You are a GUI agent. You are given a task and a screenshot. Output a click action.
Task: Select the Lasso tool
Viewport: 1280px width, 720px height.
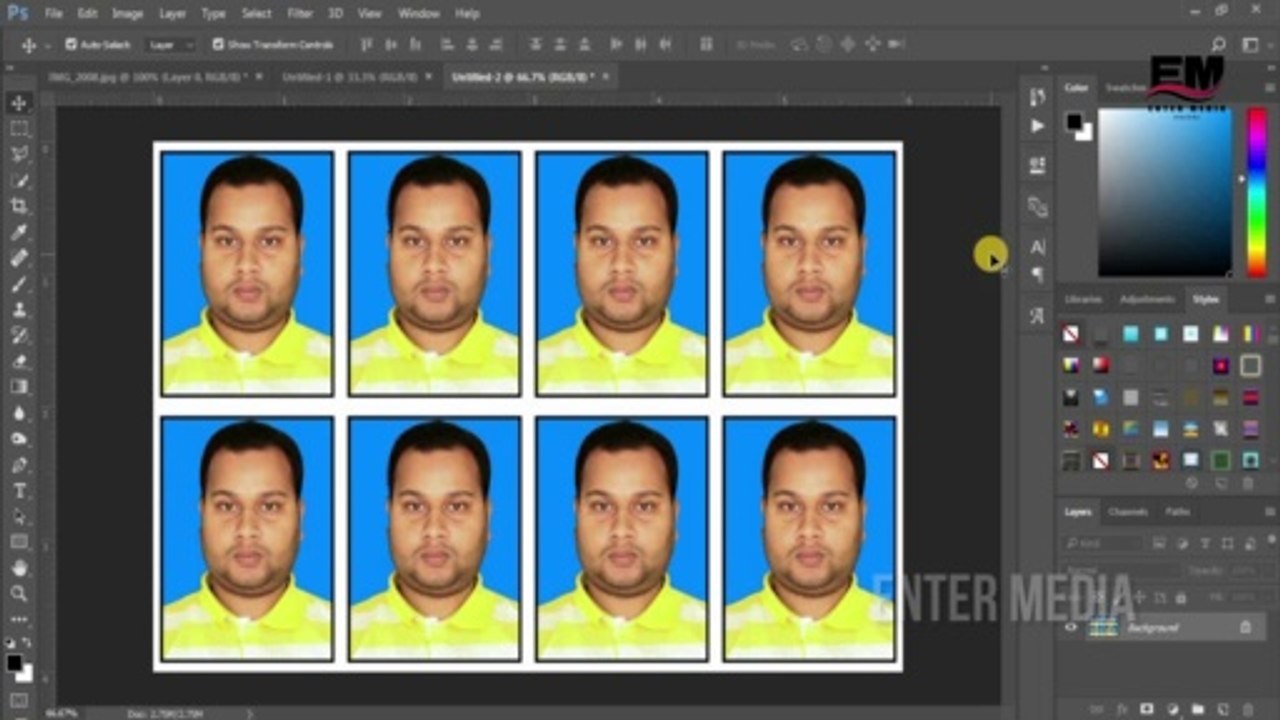(19, 155)
